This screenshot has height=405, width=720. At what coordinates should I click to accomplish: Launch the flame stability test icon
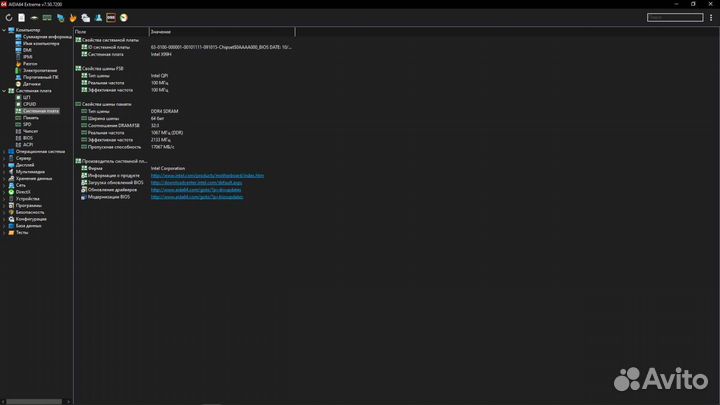[x=74, y=18]
